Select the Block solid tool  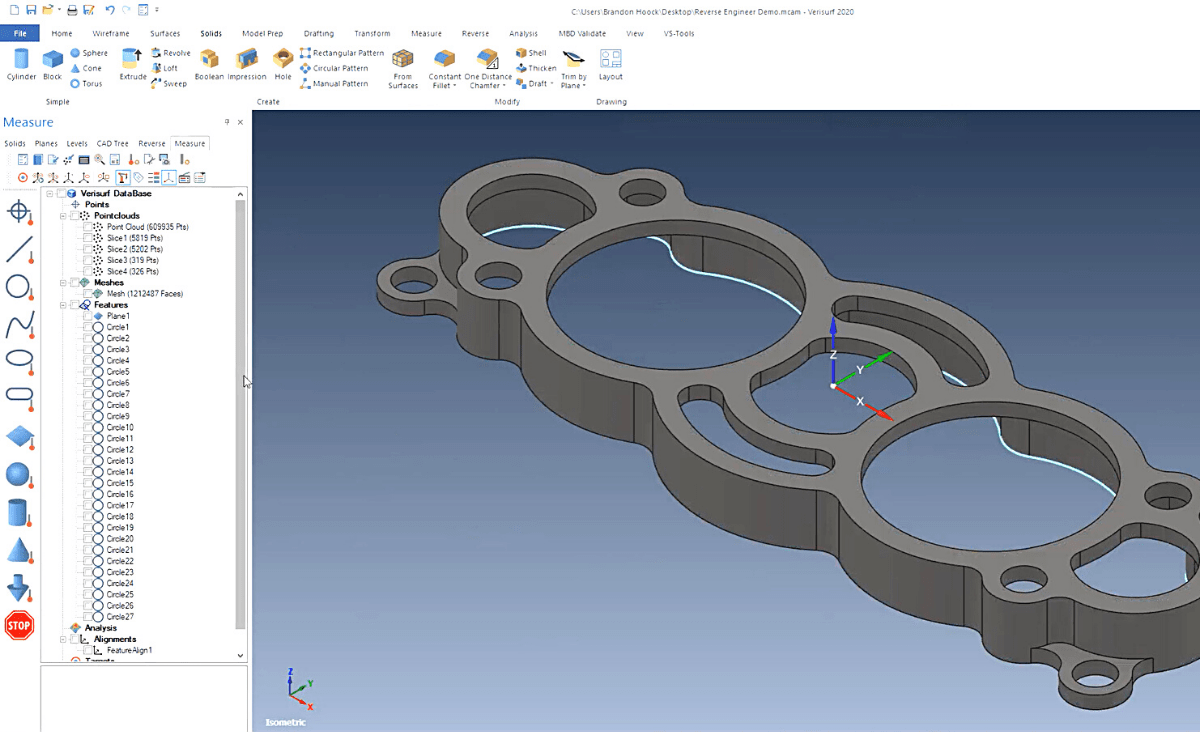tap(52, 65)
